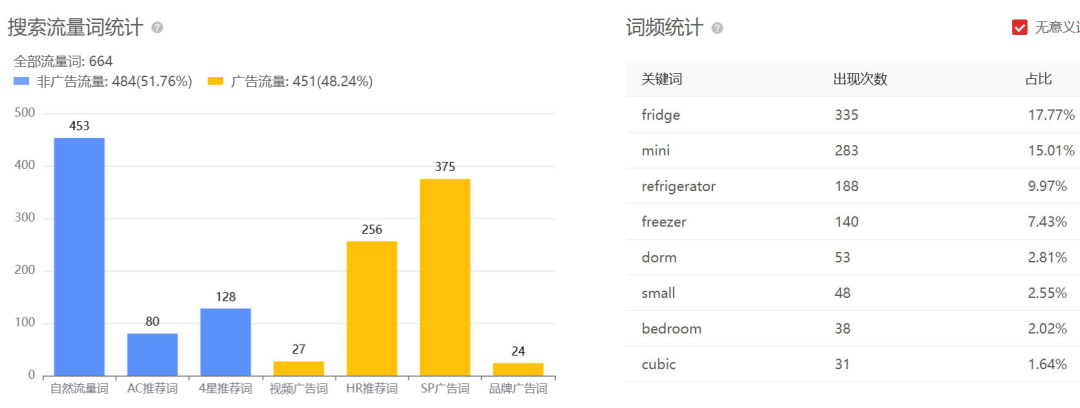Click the 关键词 column header
This screenshot has width=1080, height=408.
pos(662,79)
